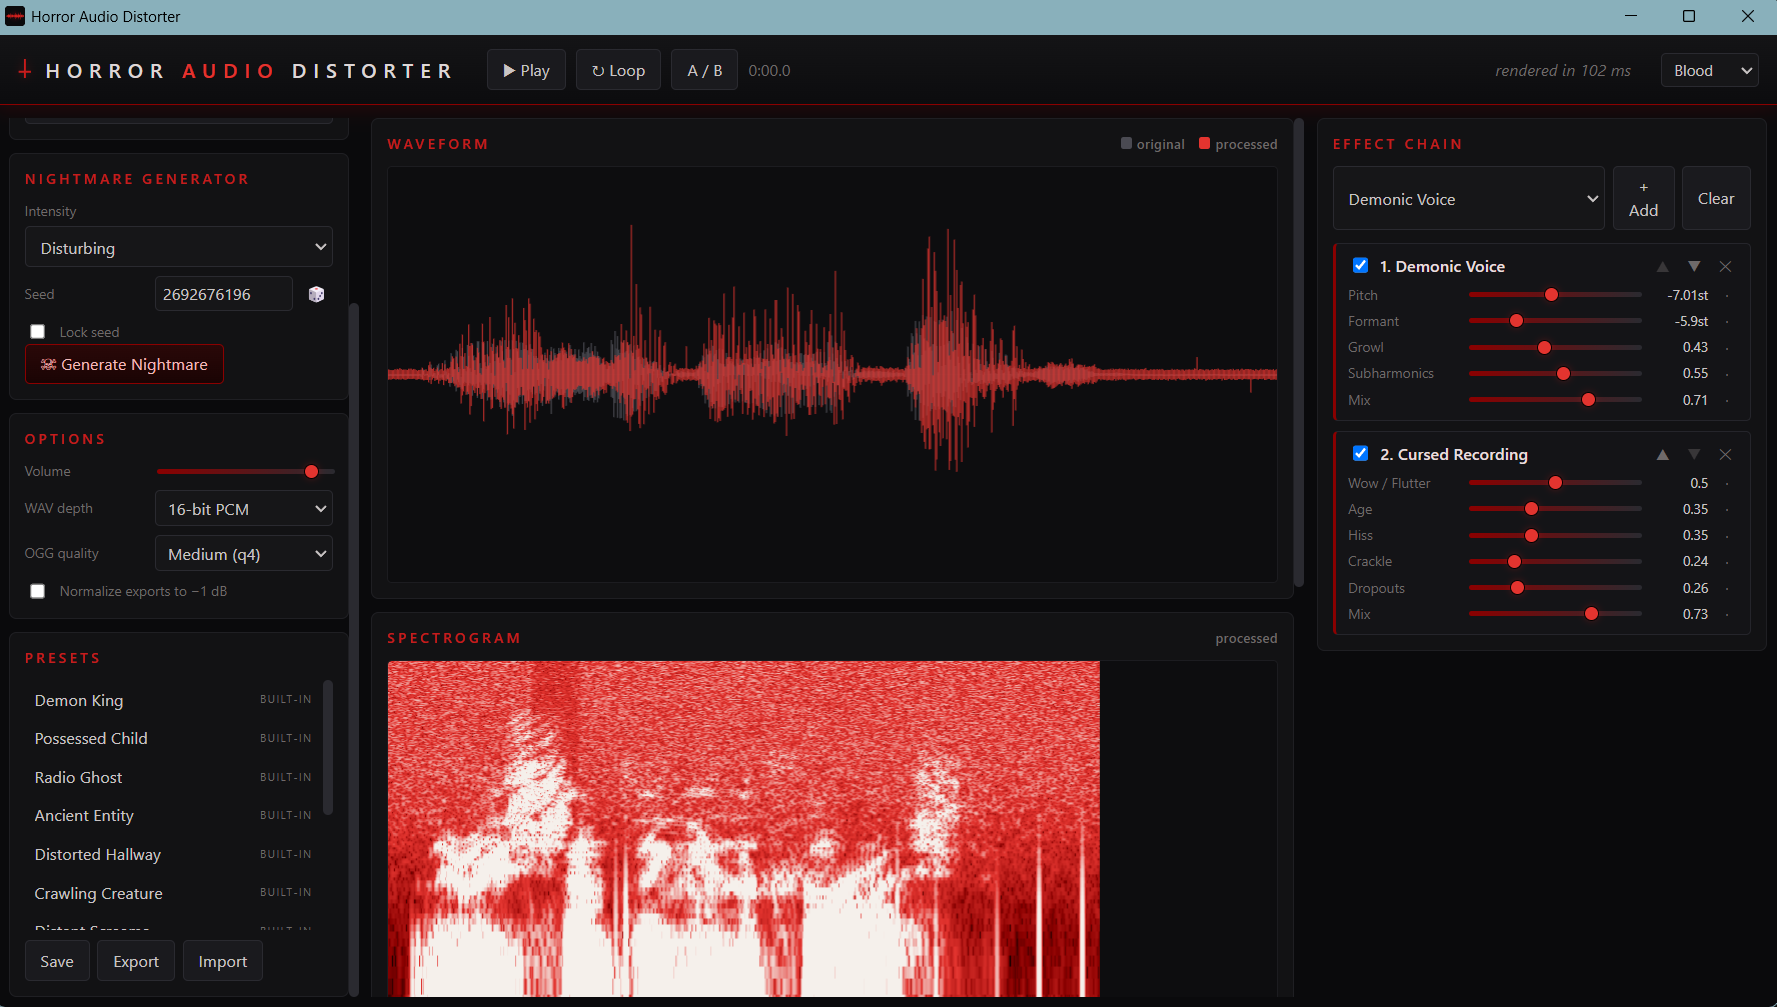
Task: Disable the Cursed Recording effect checkbox
Action: click(x=1360, y=453)
